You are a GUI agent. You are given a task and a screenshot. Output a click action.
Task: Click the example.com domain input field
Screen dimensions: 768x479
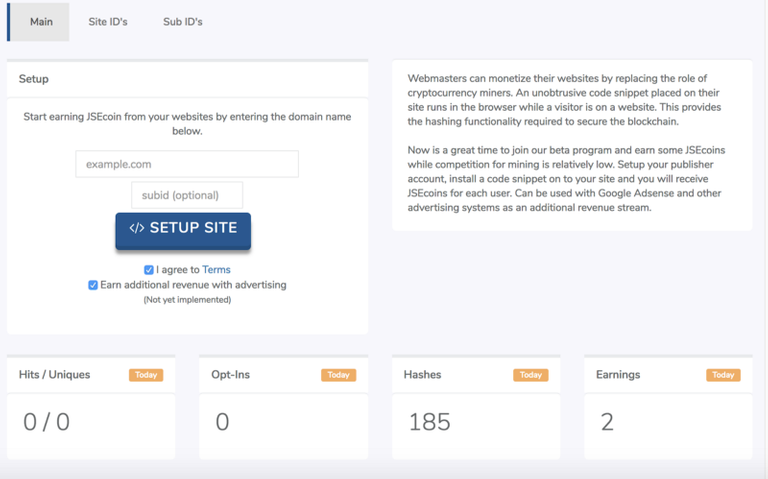tap(187, 164)
